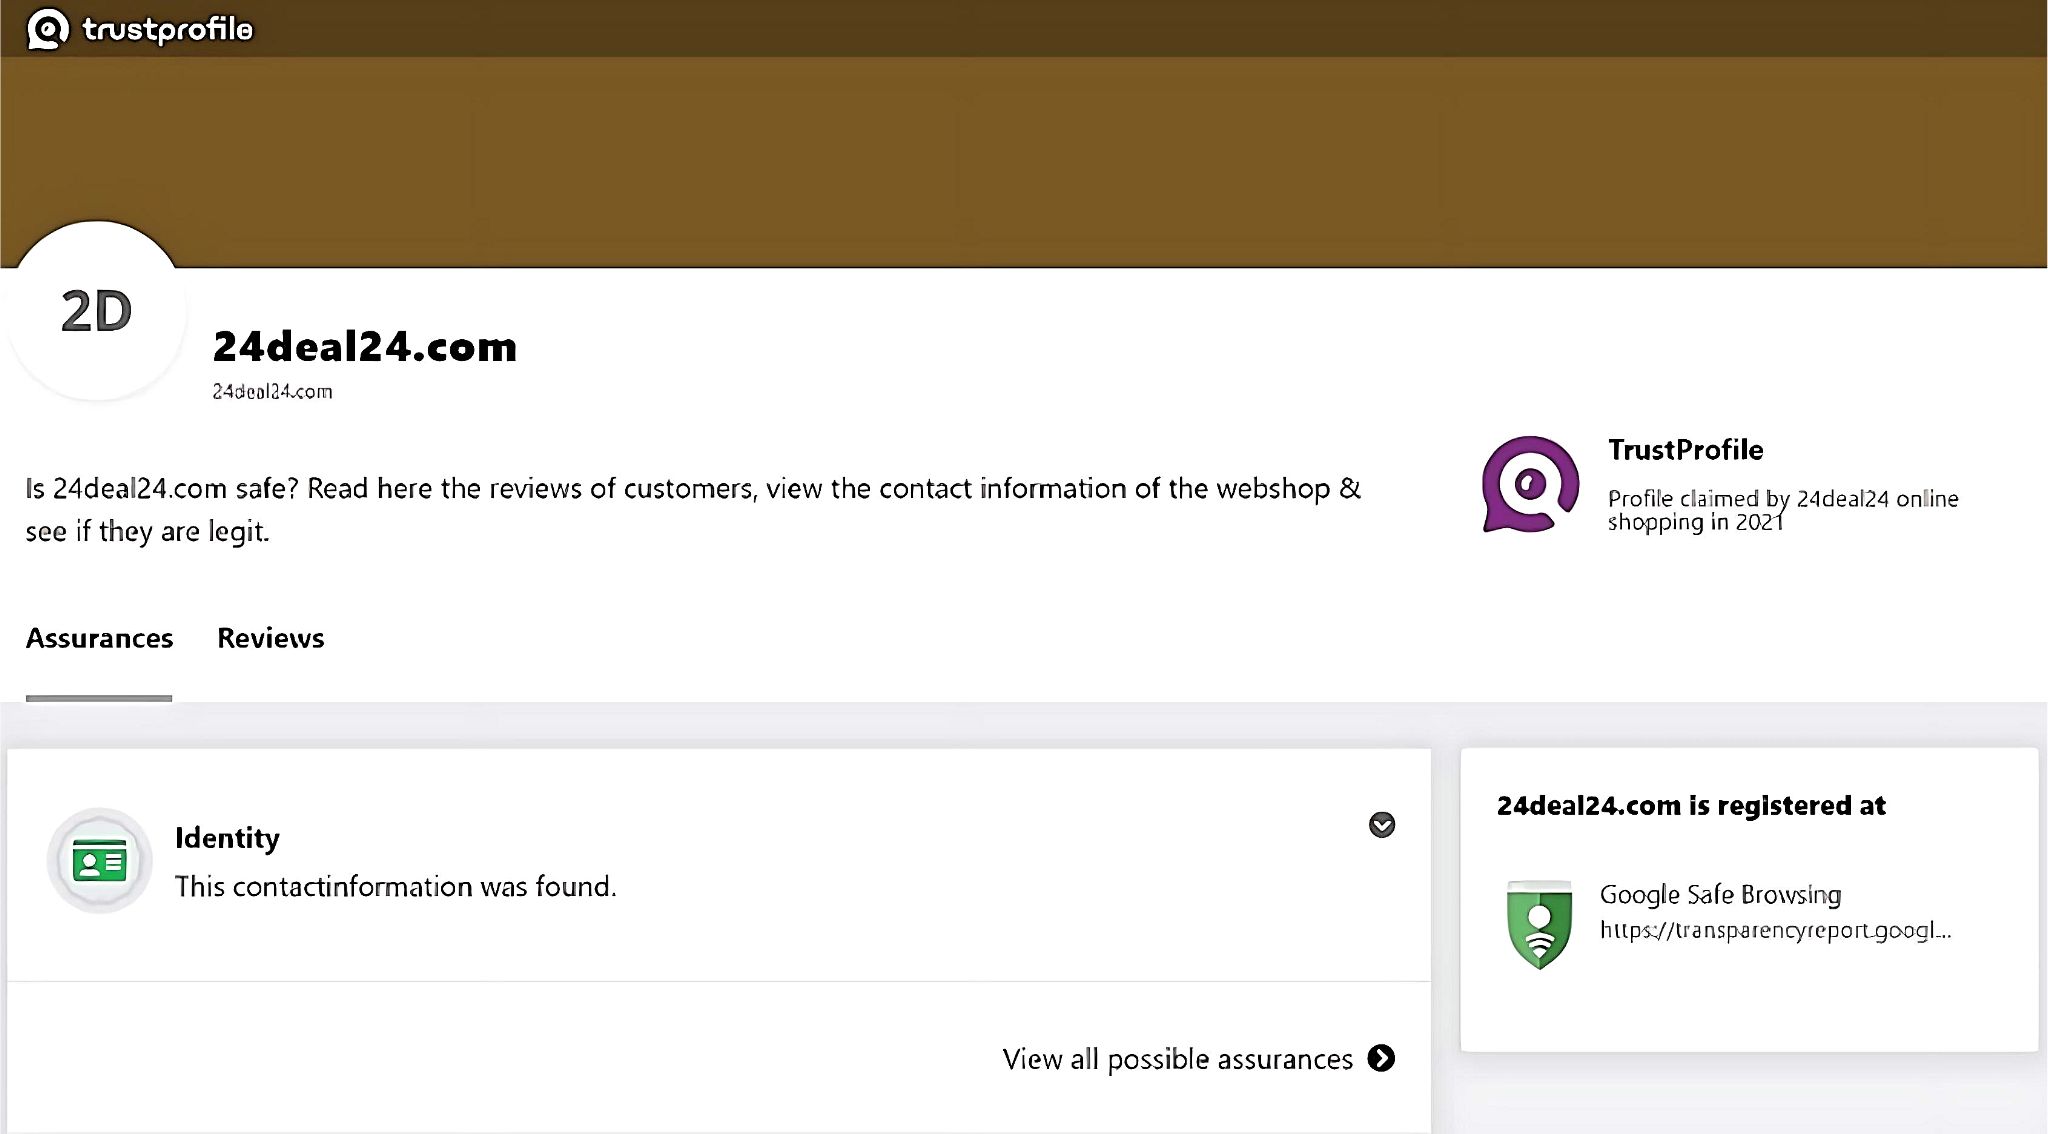
Task: Click the Identity heading
Action: coord(227,837)
